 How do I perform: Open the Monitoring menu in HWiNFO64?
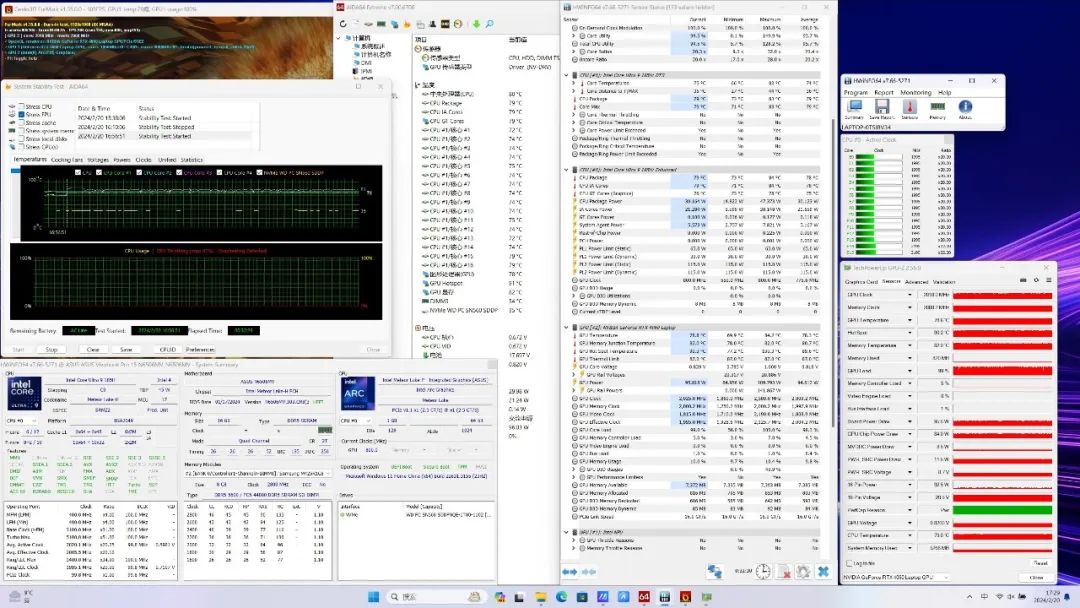(x=915, y=92)
